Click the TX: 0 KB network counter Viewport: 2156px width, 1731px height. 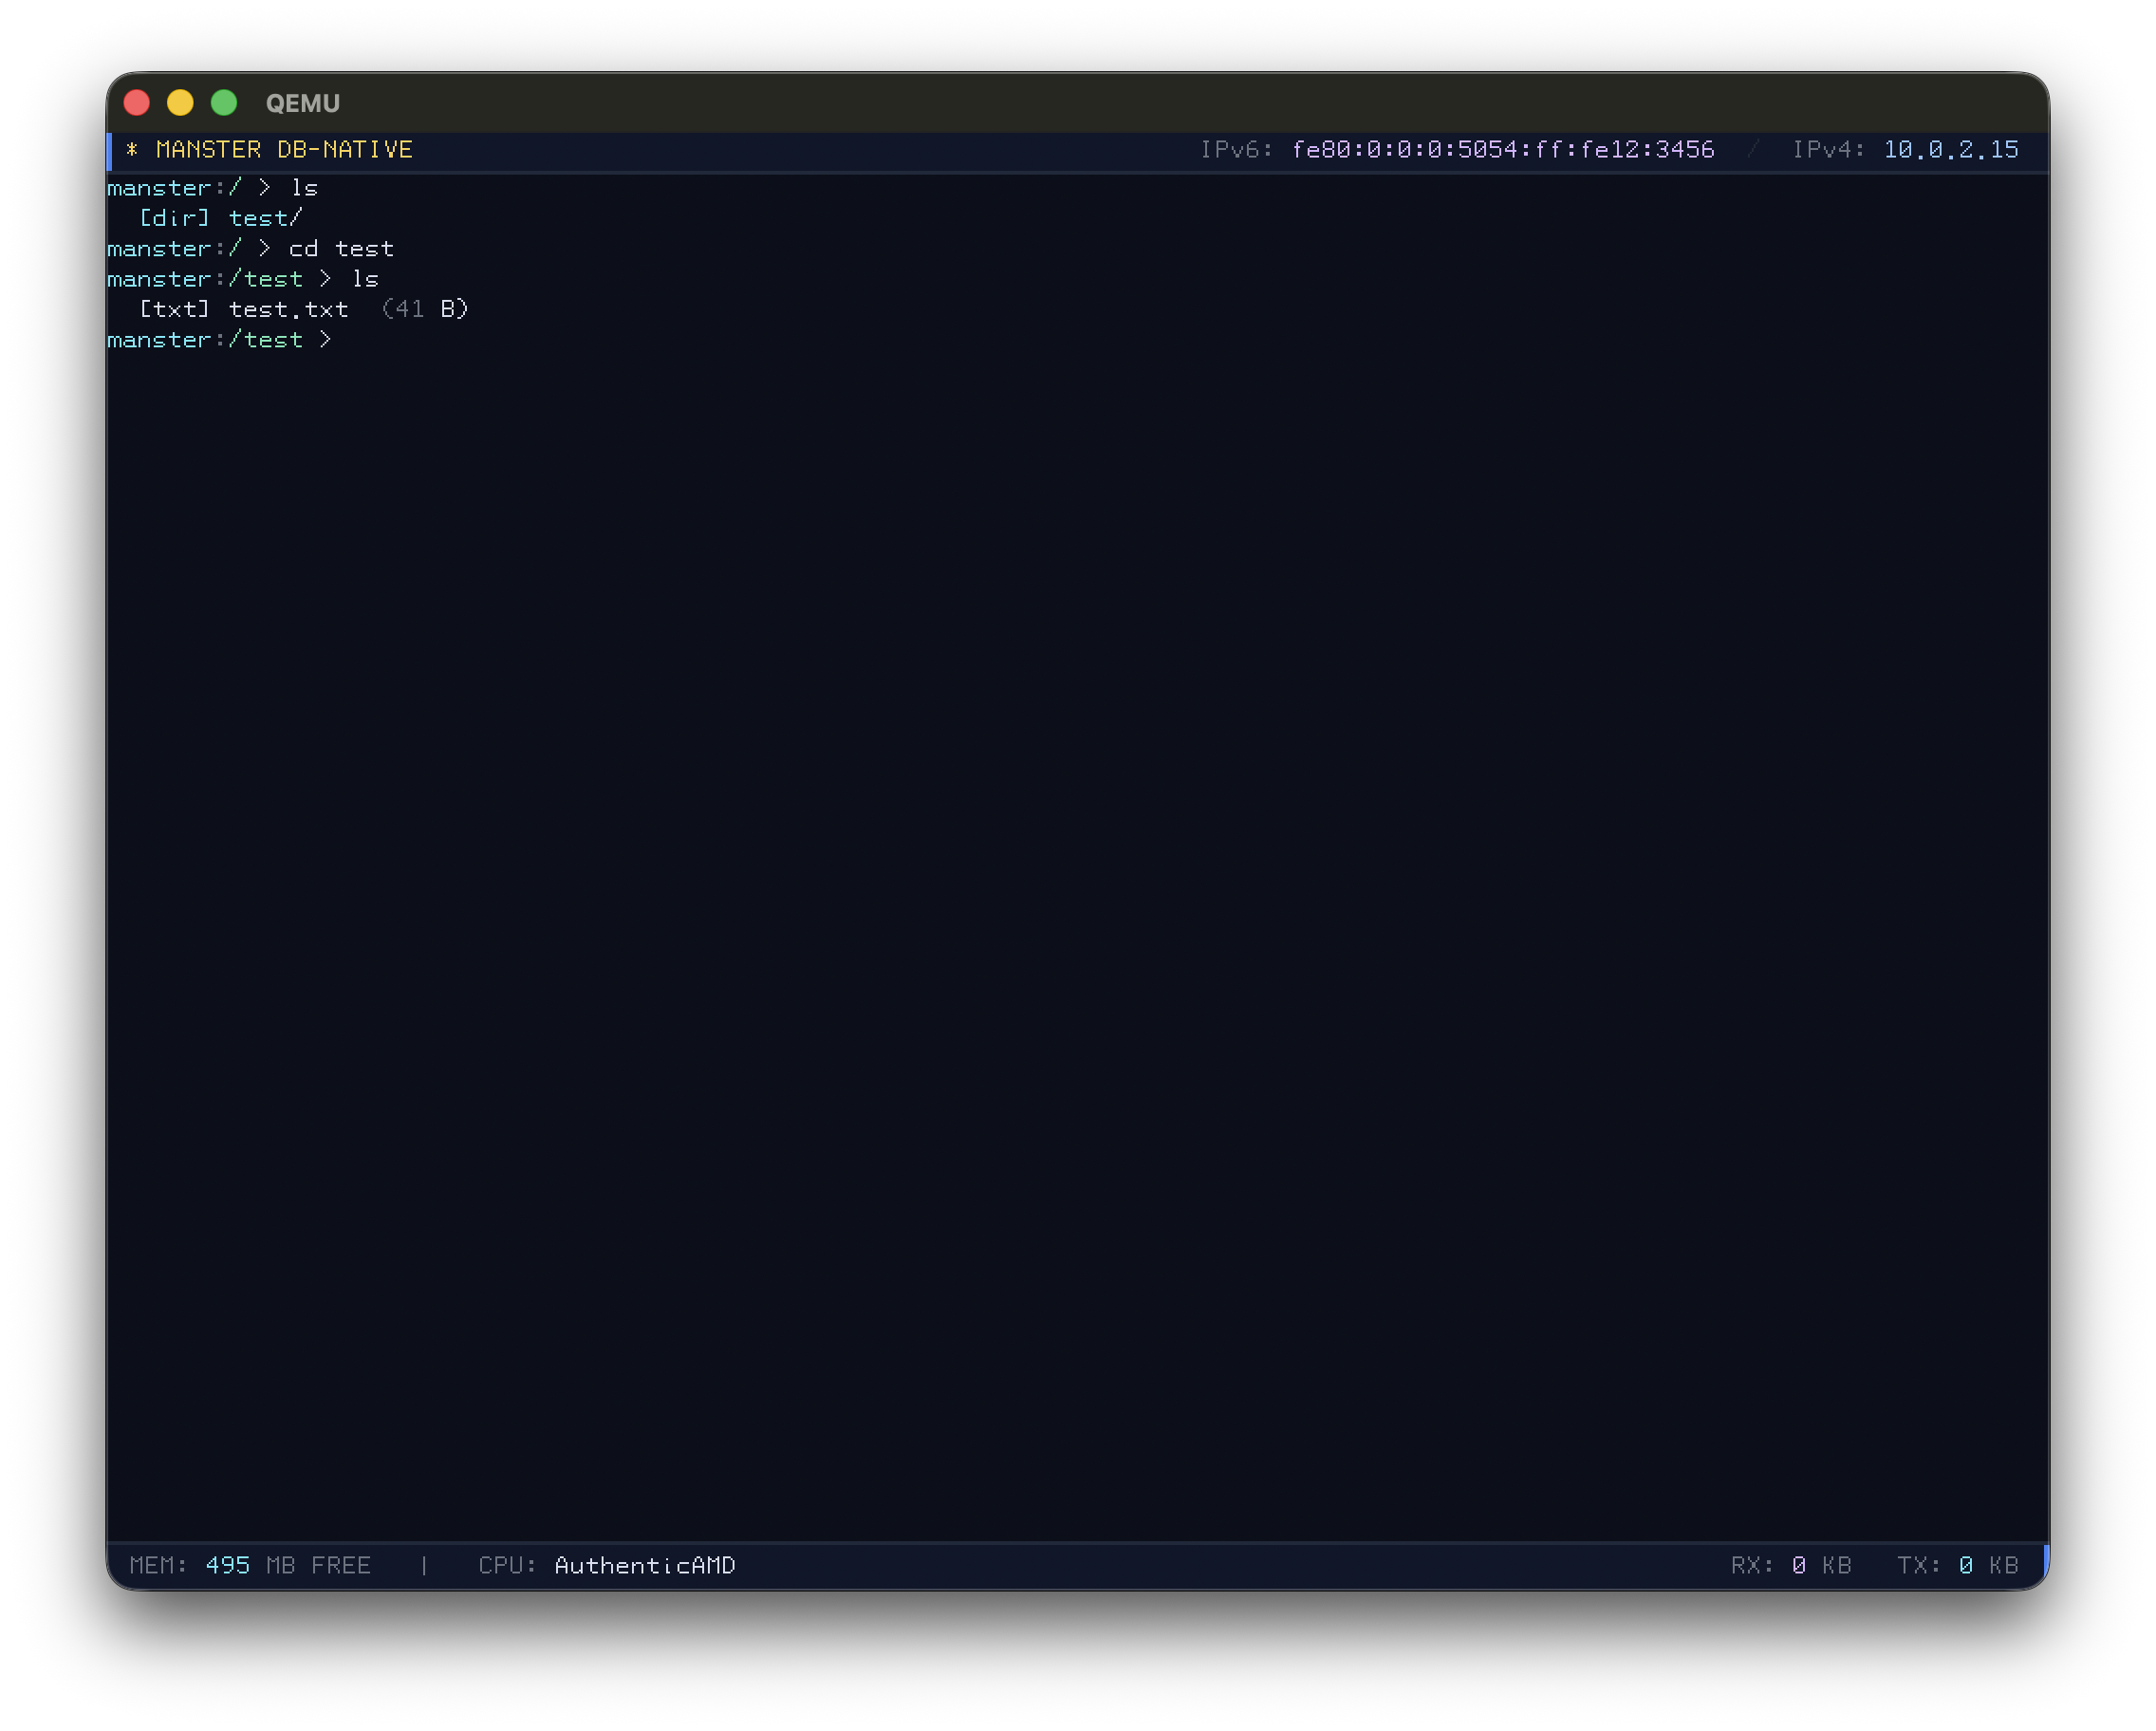click(1958, 1565)
